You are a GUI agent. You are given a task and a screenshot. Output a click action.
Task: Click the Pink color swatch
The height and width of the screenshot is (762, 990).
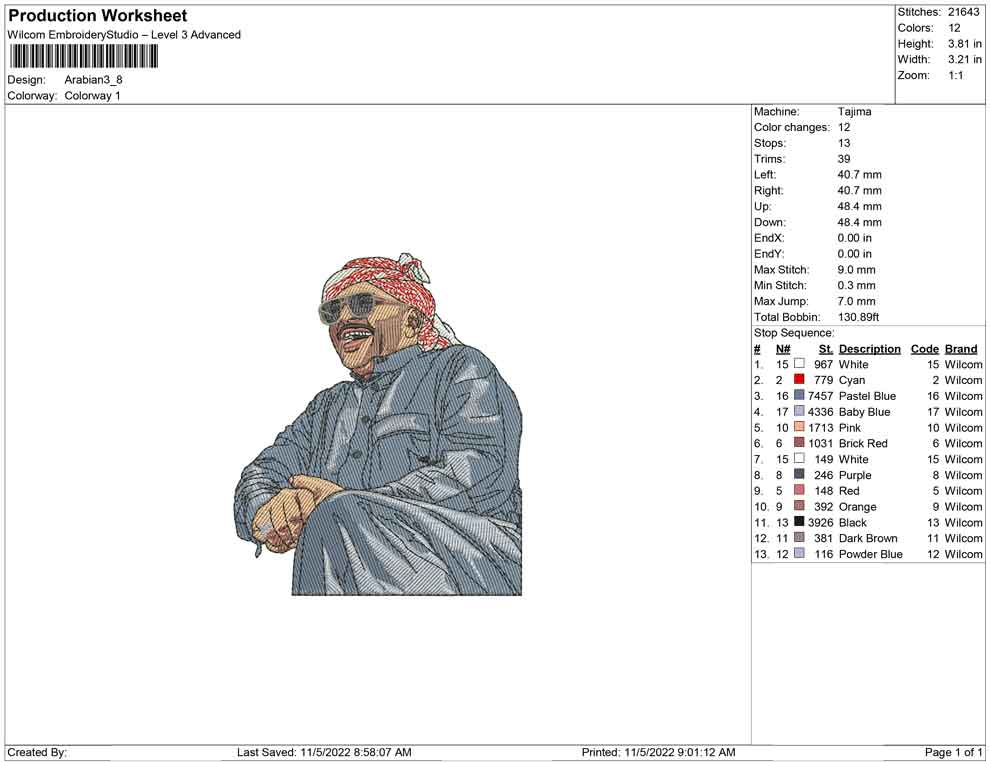[x=799, y=427]
